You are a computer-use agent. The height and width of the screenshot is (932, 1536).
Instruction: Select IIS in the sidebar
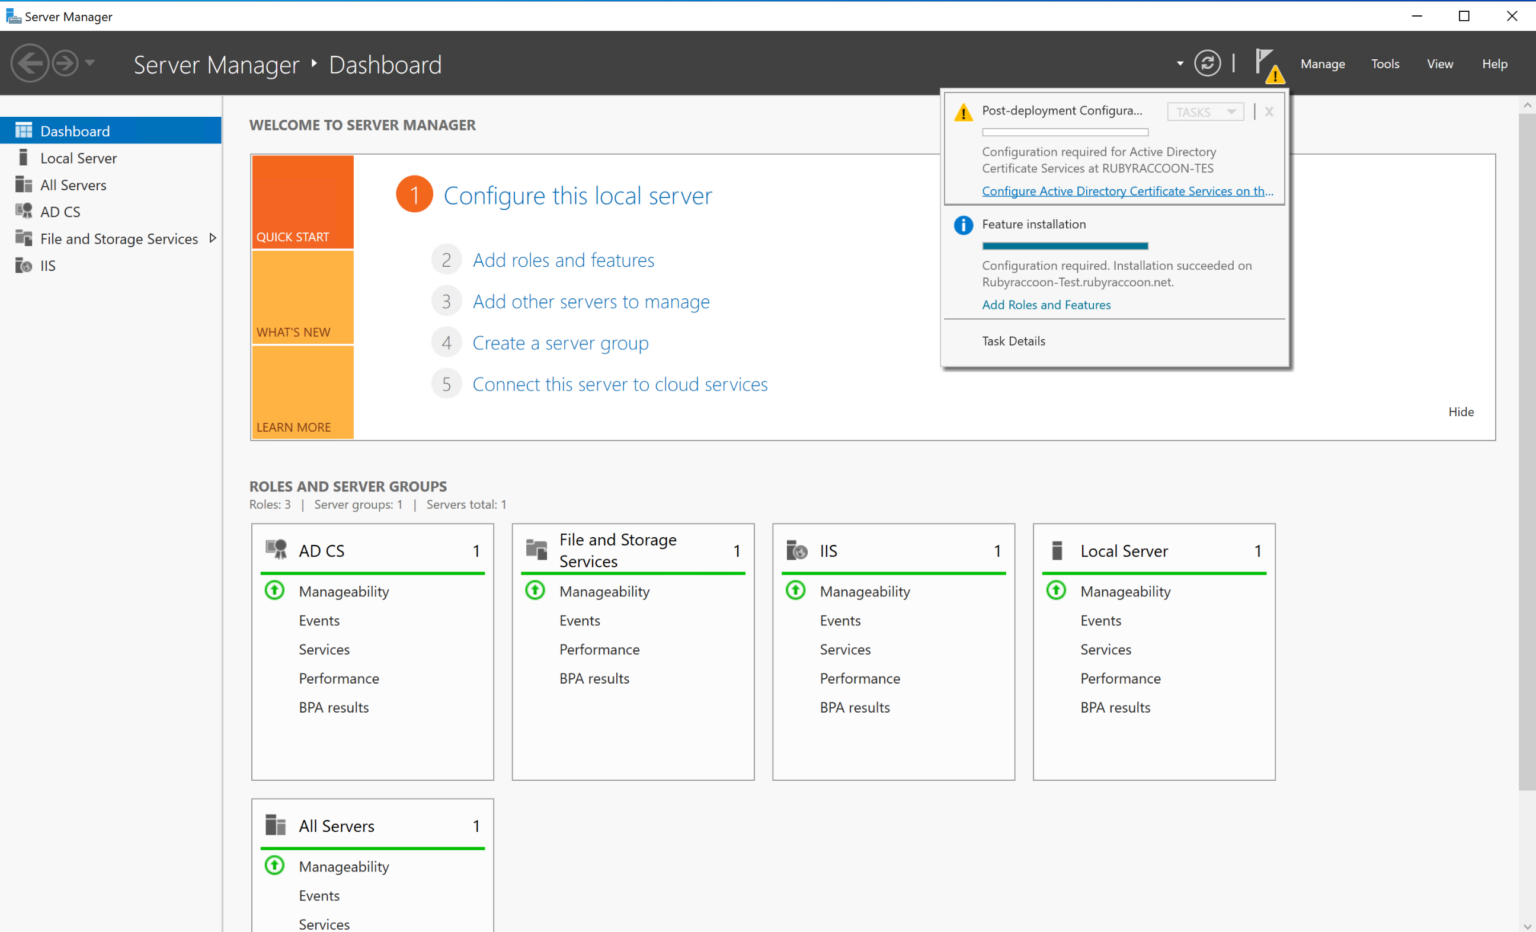pos(111,266)
